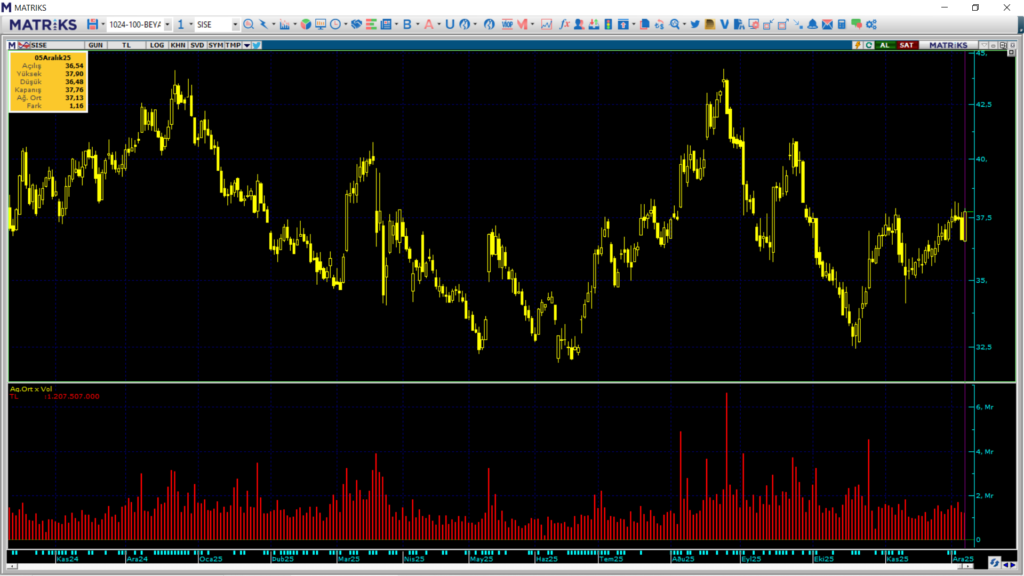Open the envelope messages icon
Viewport: 1024px width, 576px height.
tap(827, 24)
